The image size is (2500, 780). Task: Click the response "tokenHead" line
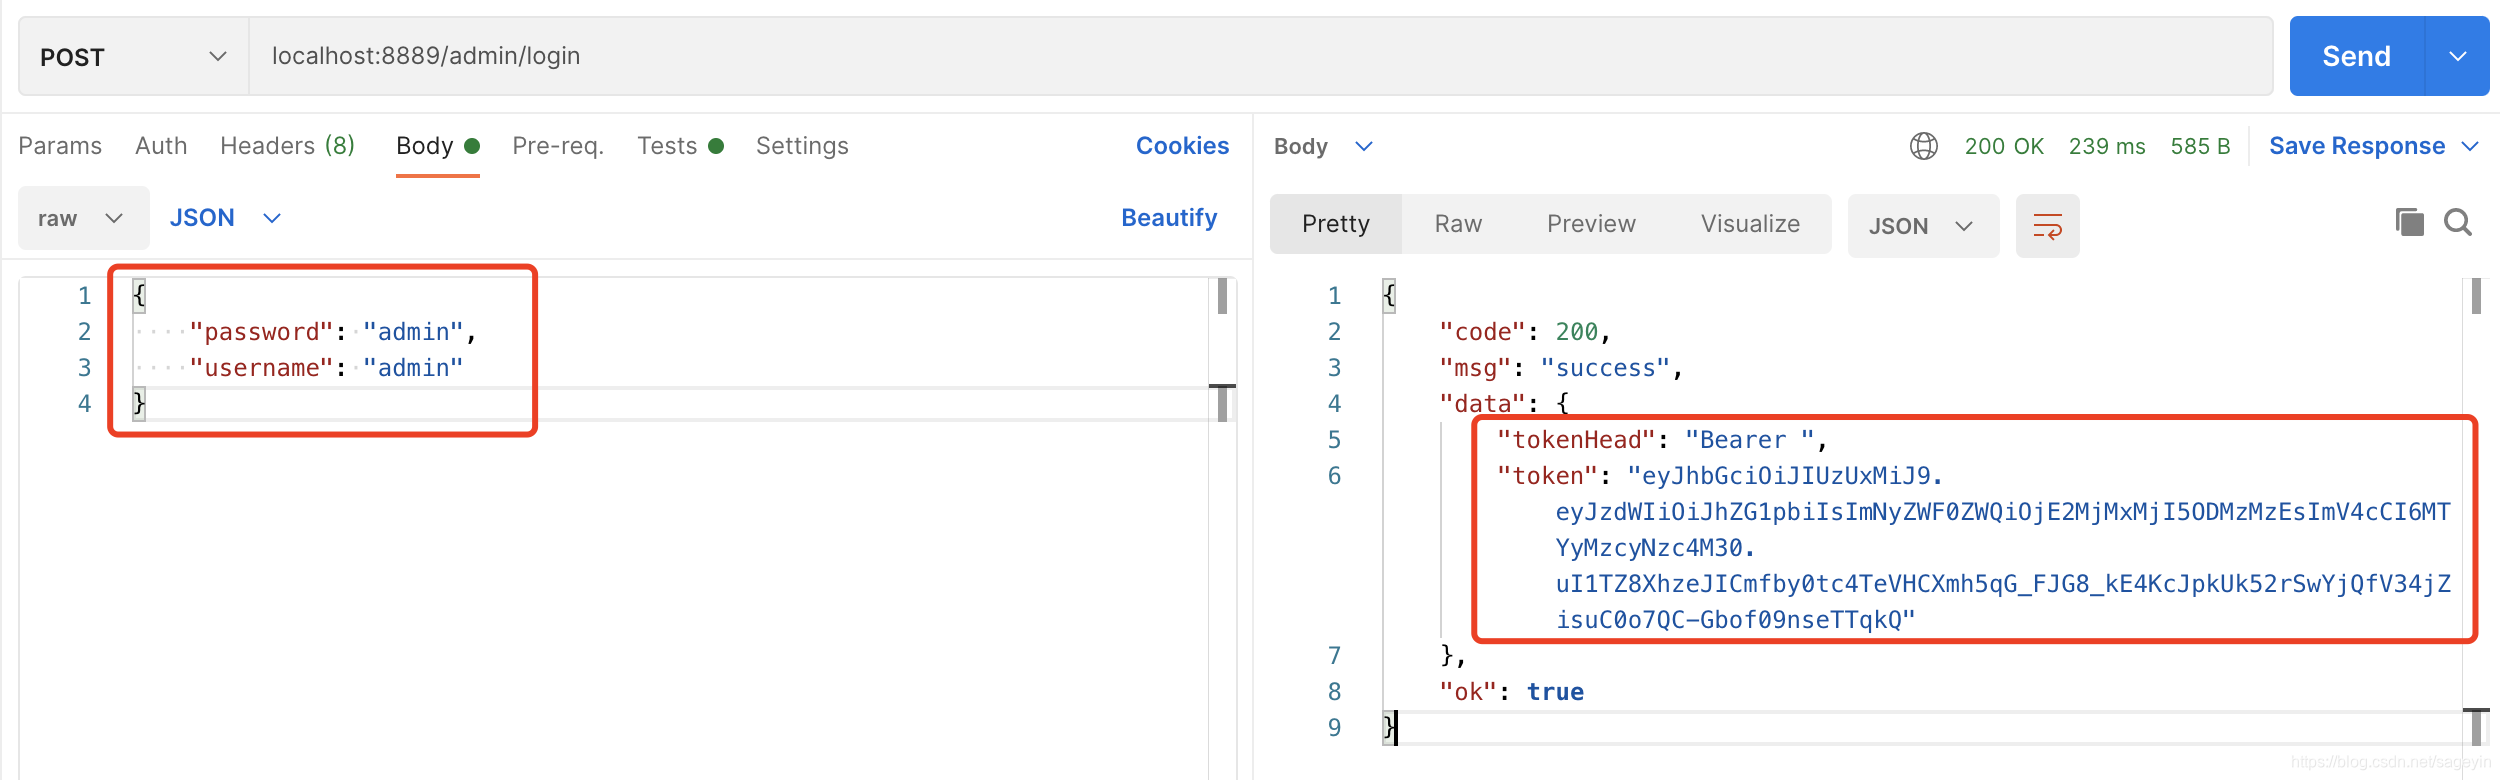(1662, 440)
